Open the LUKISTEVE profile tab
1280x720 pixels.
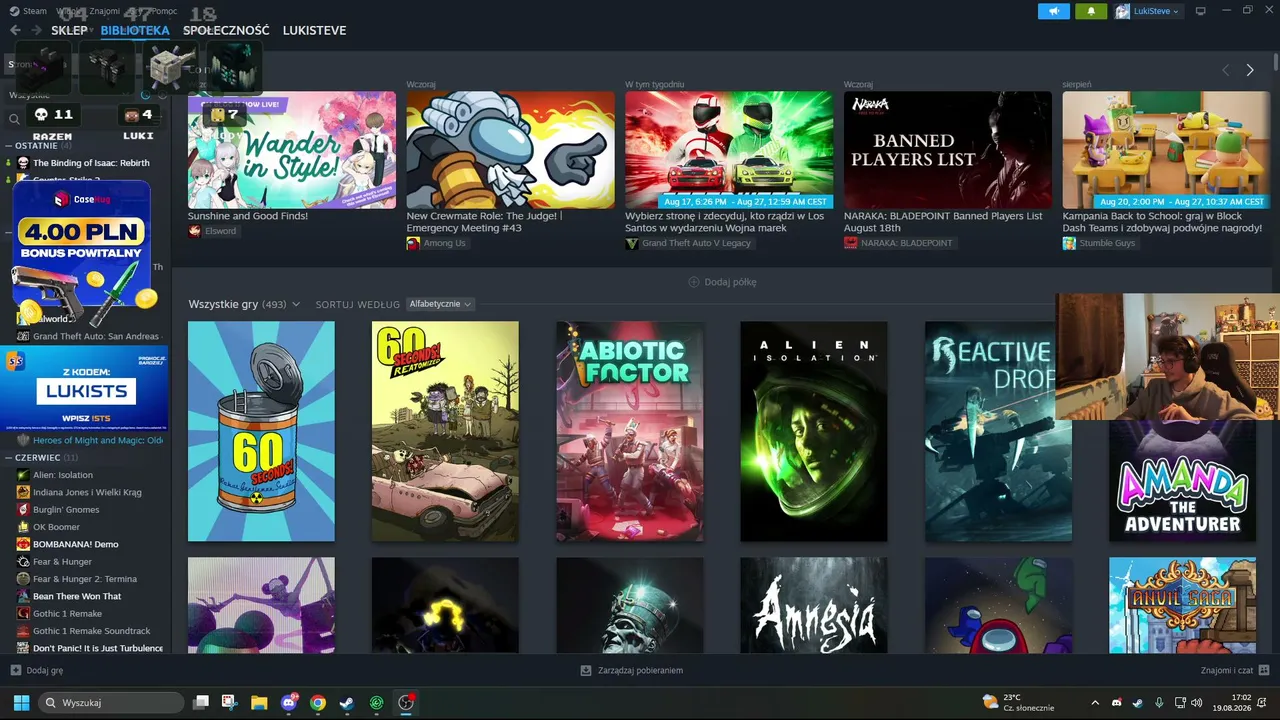314,30
